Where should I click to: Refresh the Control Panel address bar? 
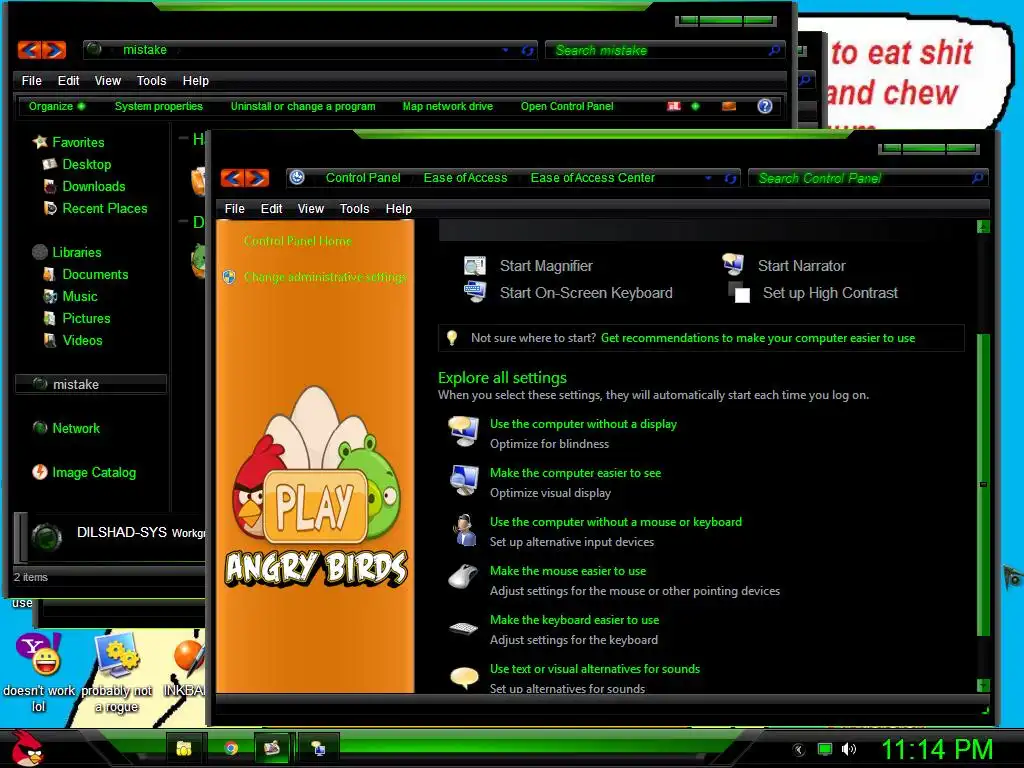[x=730, y=178]
